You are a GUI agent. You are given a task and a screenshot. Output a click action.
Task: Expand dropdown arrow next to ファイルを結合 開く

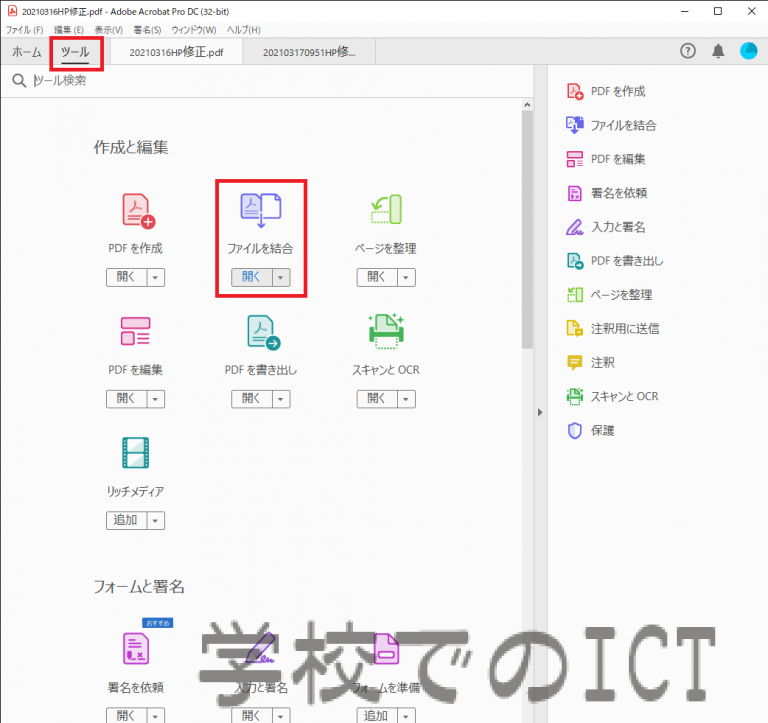coord(281,277)
